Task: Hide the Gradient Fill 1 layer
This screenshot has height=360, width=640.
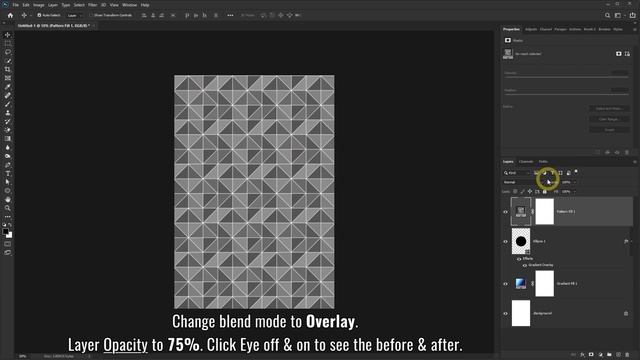Action: click(505, 284)
